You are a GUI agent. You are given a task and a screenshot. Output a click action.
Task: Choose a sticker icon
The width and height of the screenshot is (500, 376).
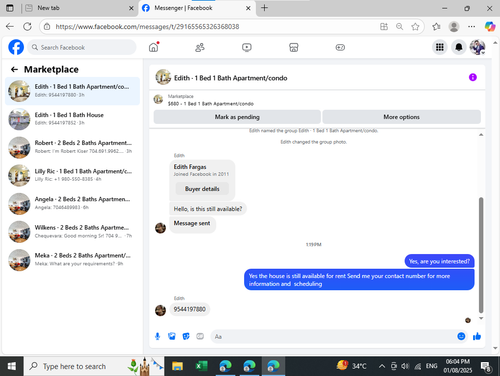(186, 336)
